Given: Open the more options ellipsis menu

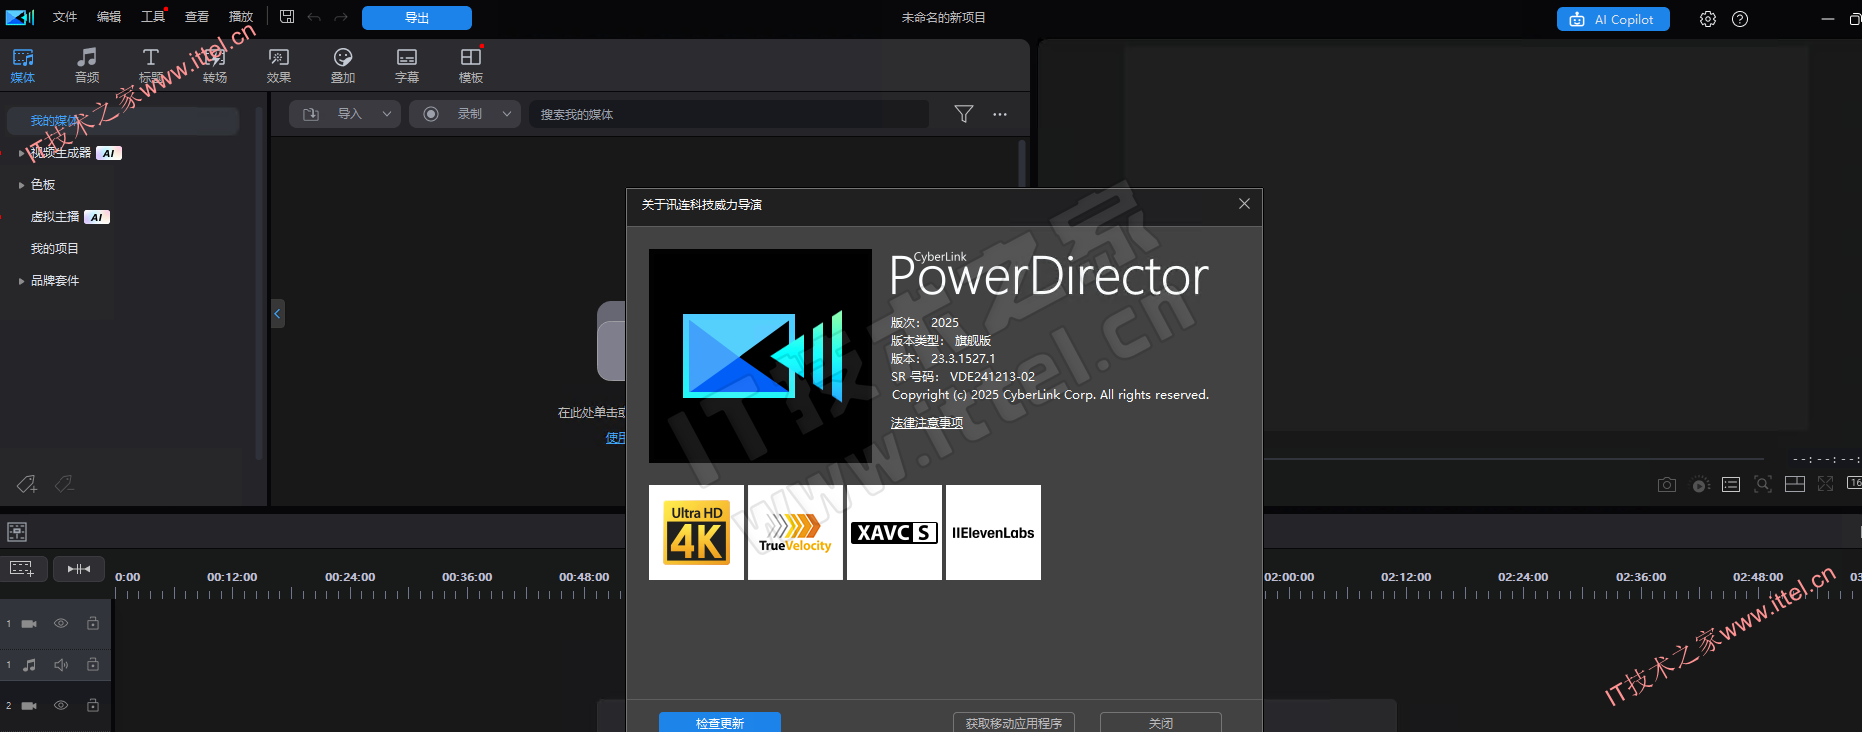Looking at the screenshot, I should [1000, 114].
